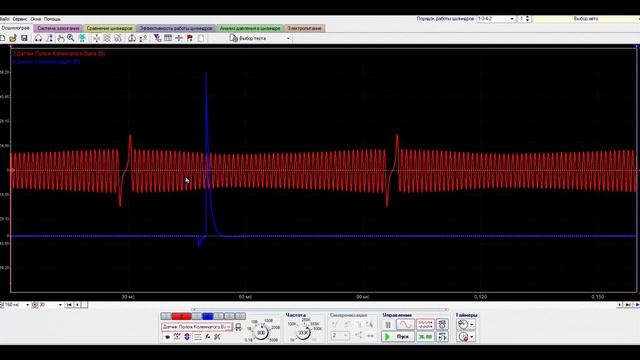Switch to the Электропитание tab
This screenshot has height=360, width=640.
tap(304, 28)
